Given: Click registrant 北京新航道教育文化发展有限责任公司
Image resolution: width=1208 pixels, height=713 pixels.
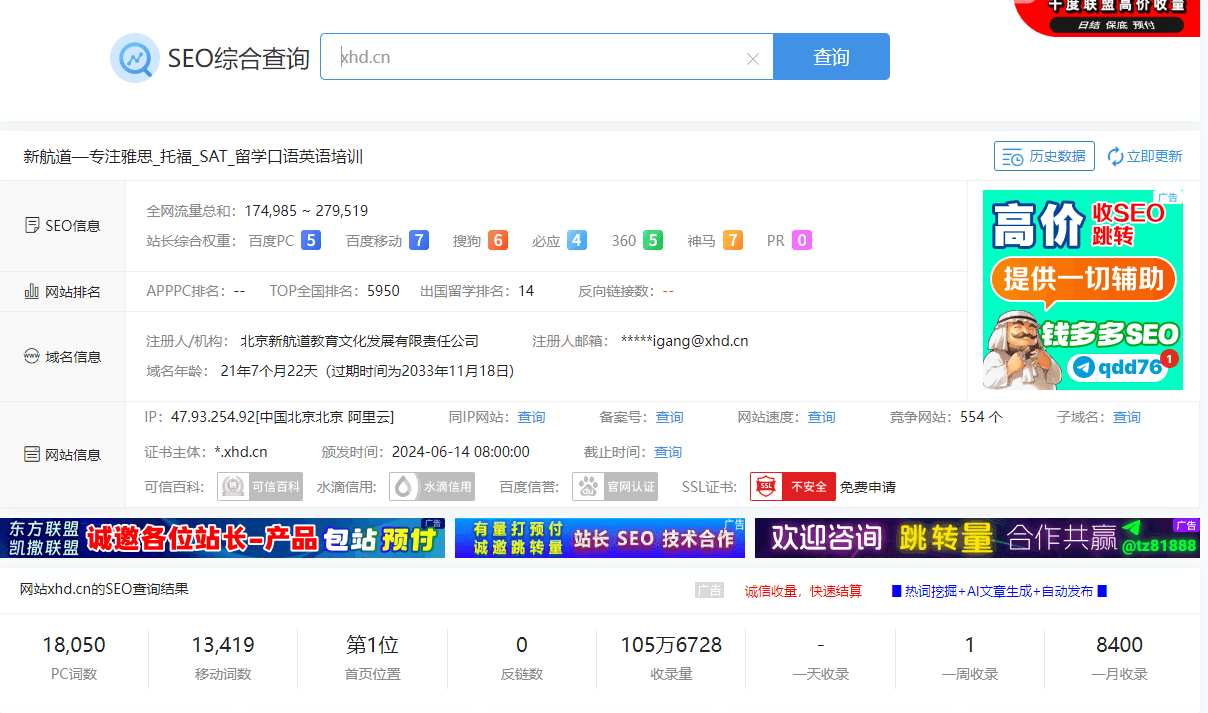Looking at the screenshot, I should pyautogui.click(x=360, y=341).
